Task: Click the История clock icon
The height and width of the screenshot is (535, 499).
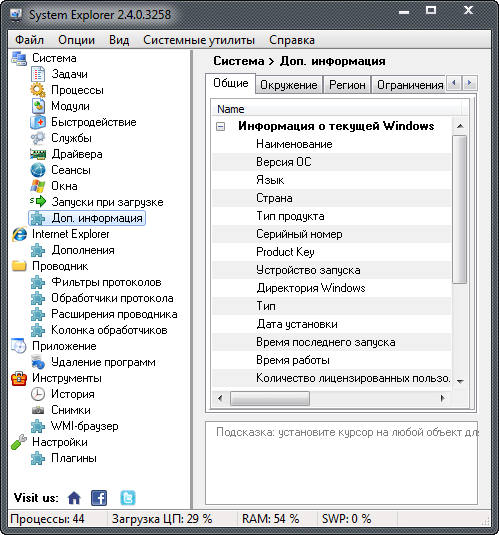Action: [38, 394]
